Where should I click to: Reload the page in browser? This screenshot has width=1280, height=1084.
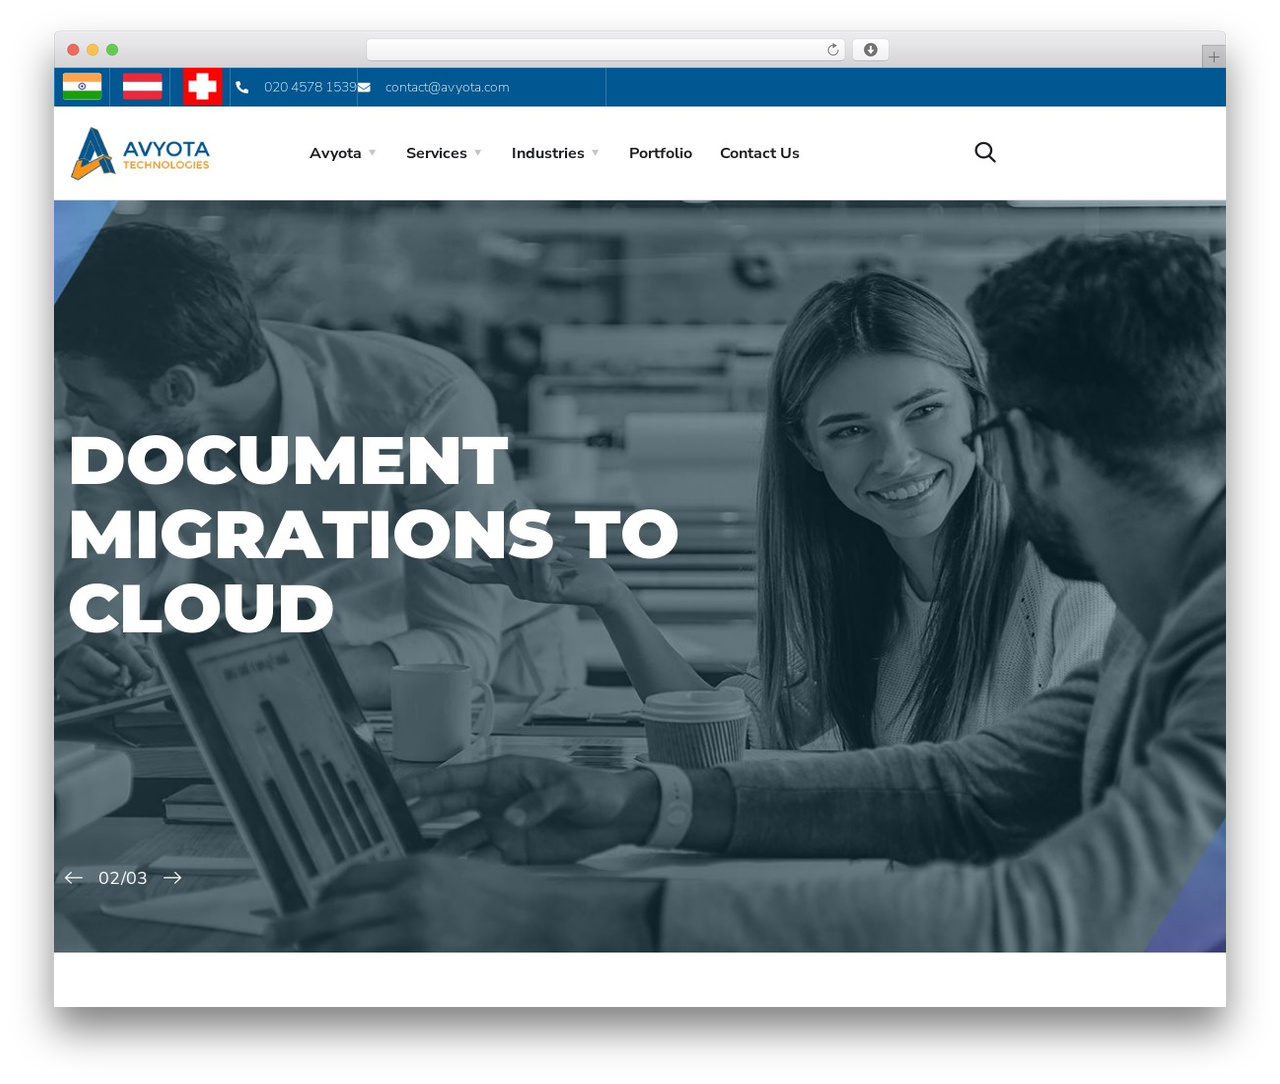[833, 50]
